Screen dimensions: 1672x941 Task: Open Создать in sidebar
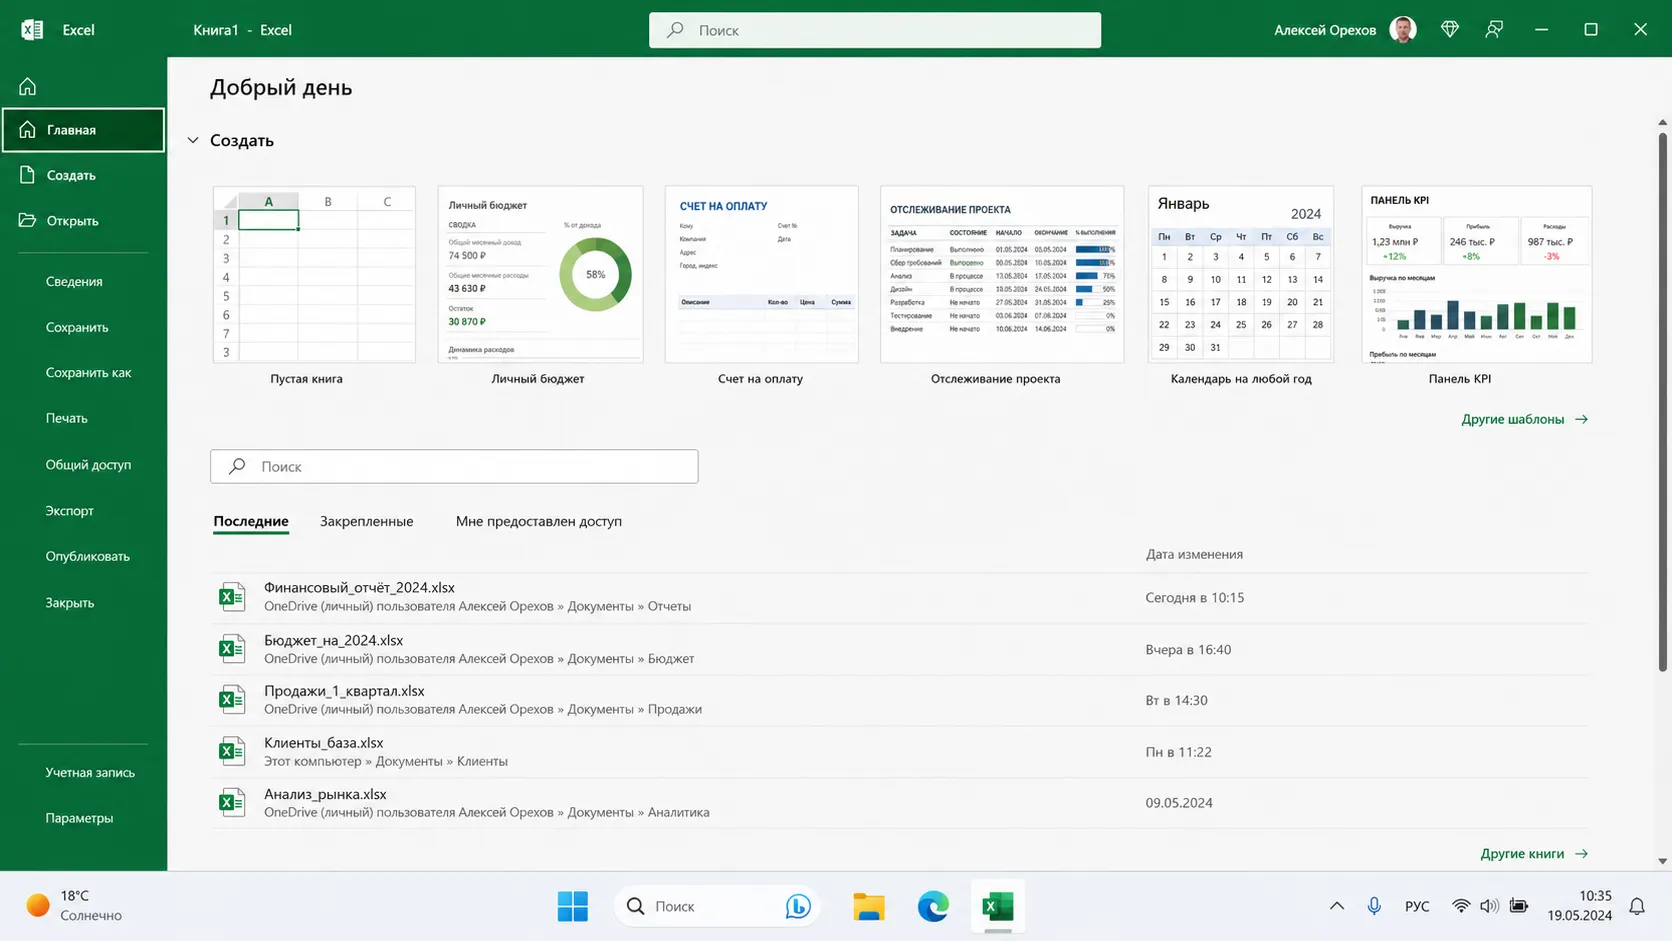[x=84, y=175]
